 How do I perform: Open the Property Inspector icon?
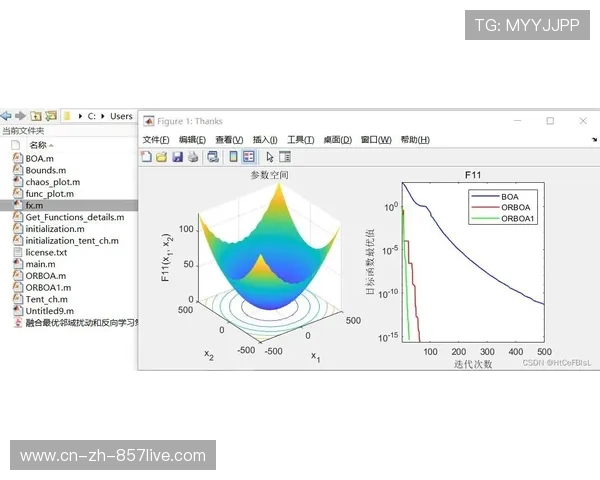pos(285,157)
